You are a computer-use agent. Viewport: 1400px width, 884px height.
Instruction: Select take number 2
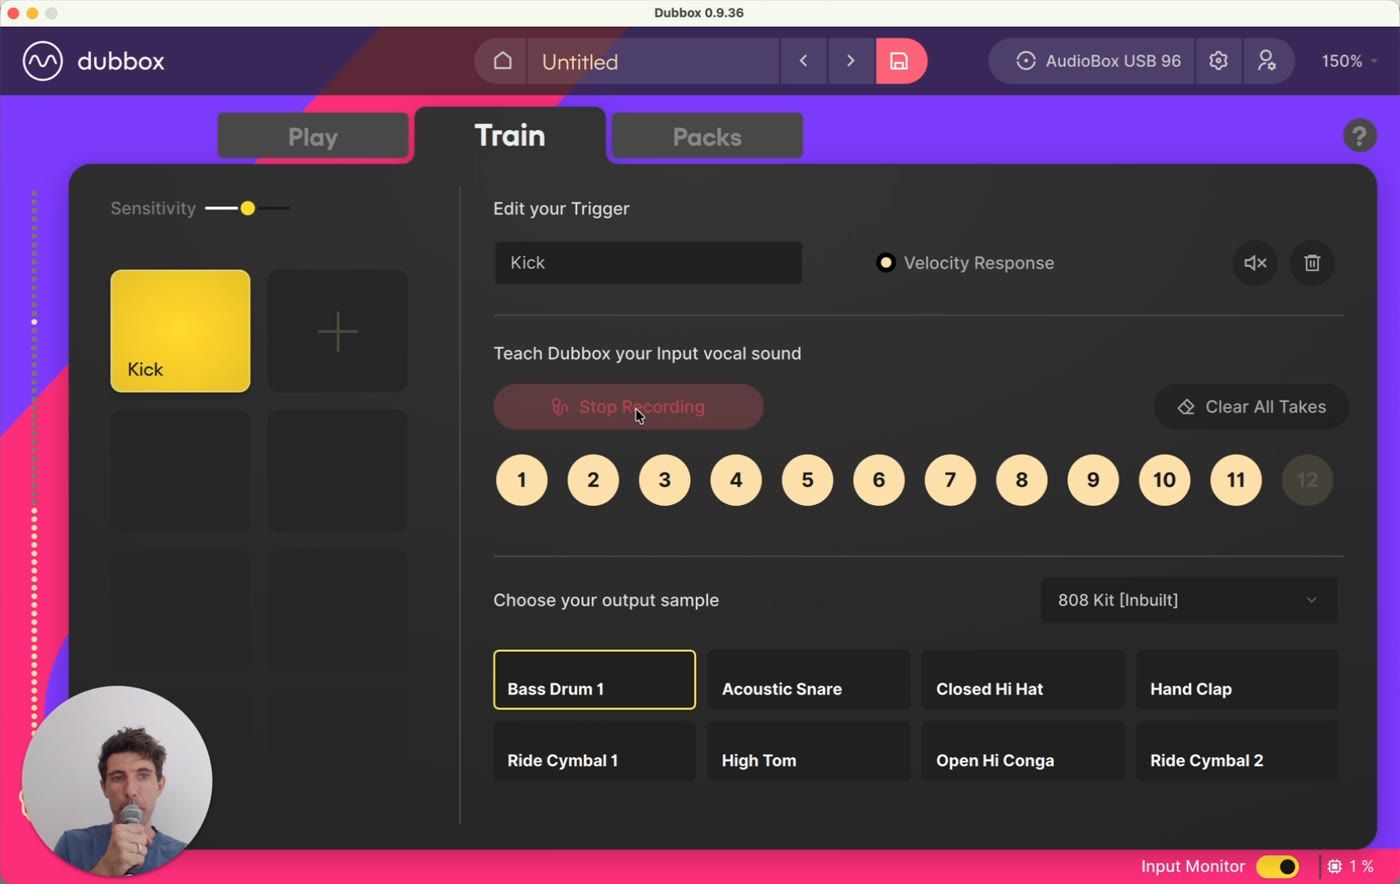point(593,480)
